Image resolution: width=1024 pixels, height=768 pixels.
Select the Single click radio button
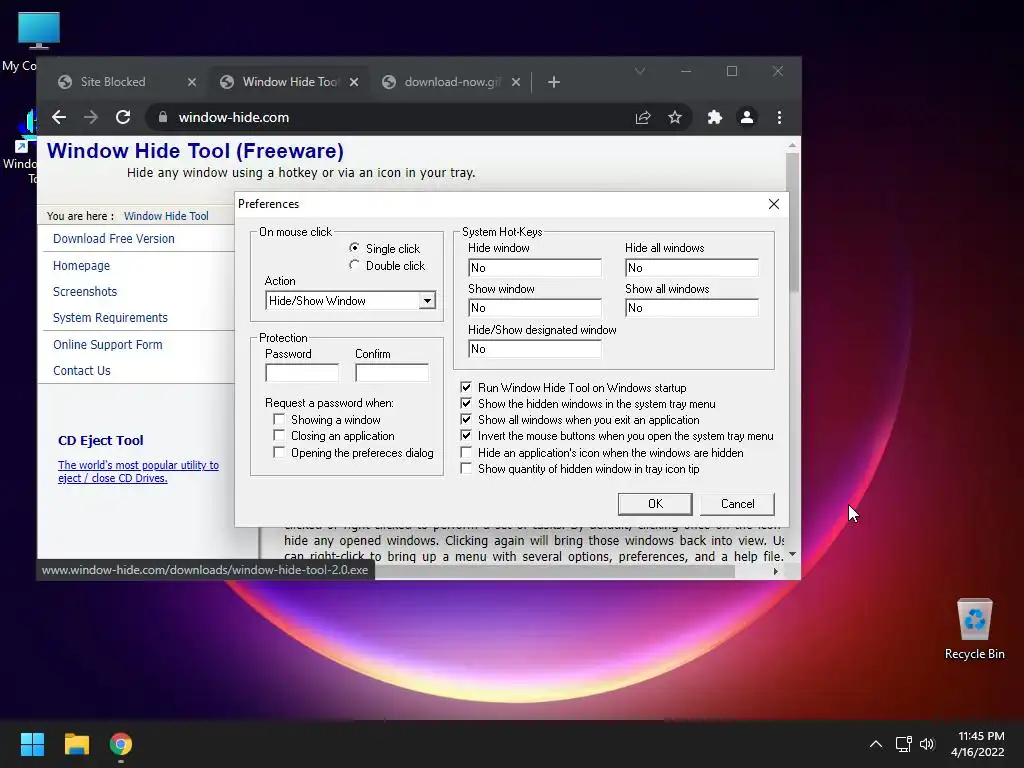pos(354,248)
